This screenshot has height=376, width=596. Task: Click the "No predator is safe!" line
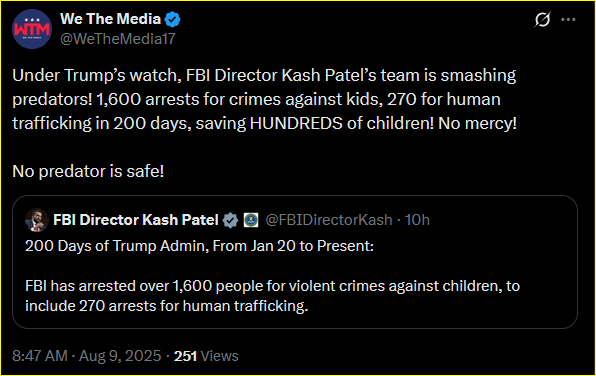point(88,171)
